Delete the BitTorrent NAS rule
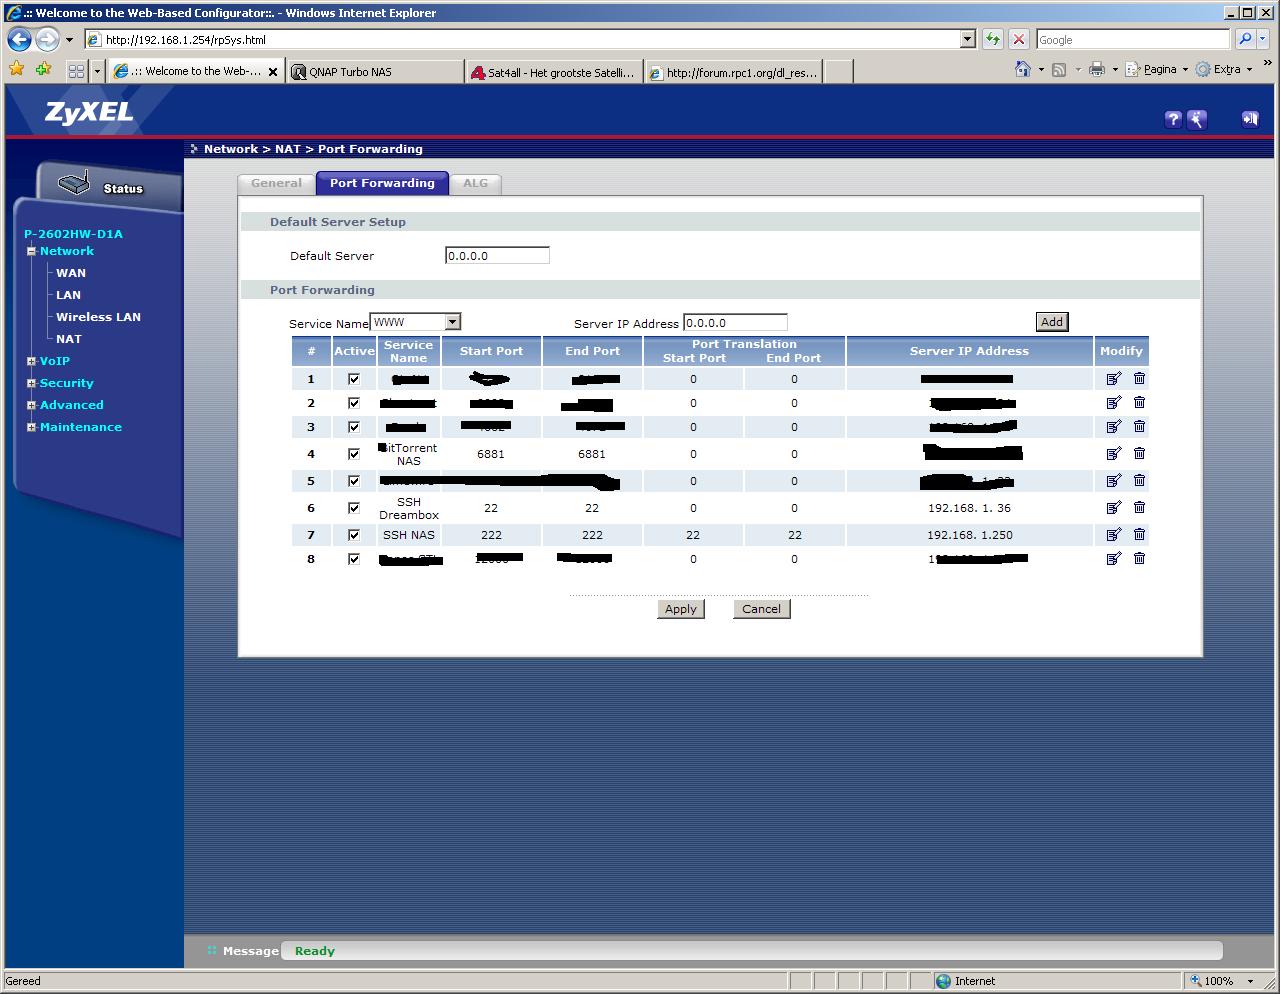The height and width of the screenshot is (994, 1280). pos(1139,453)
